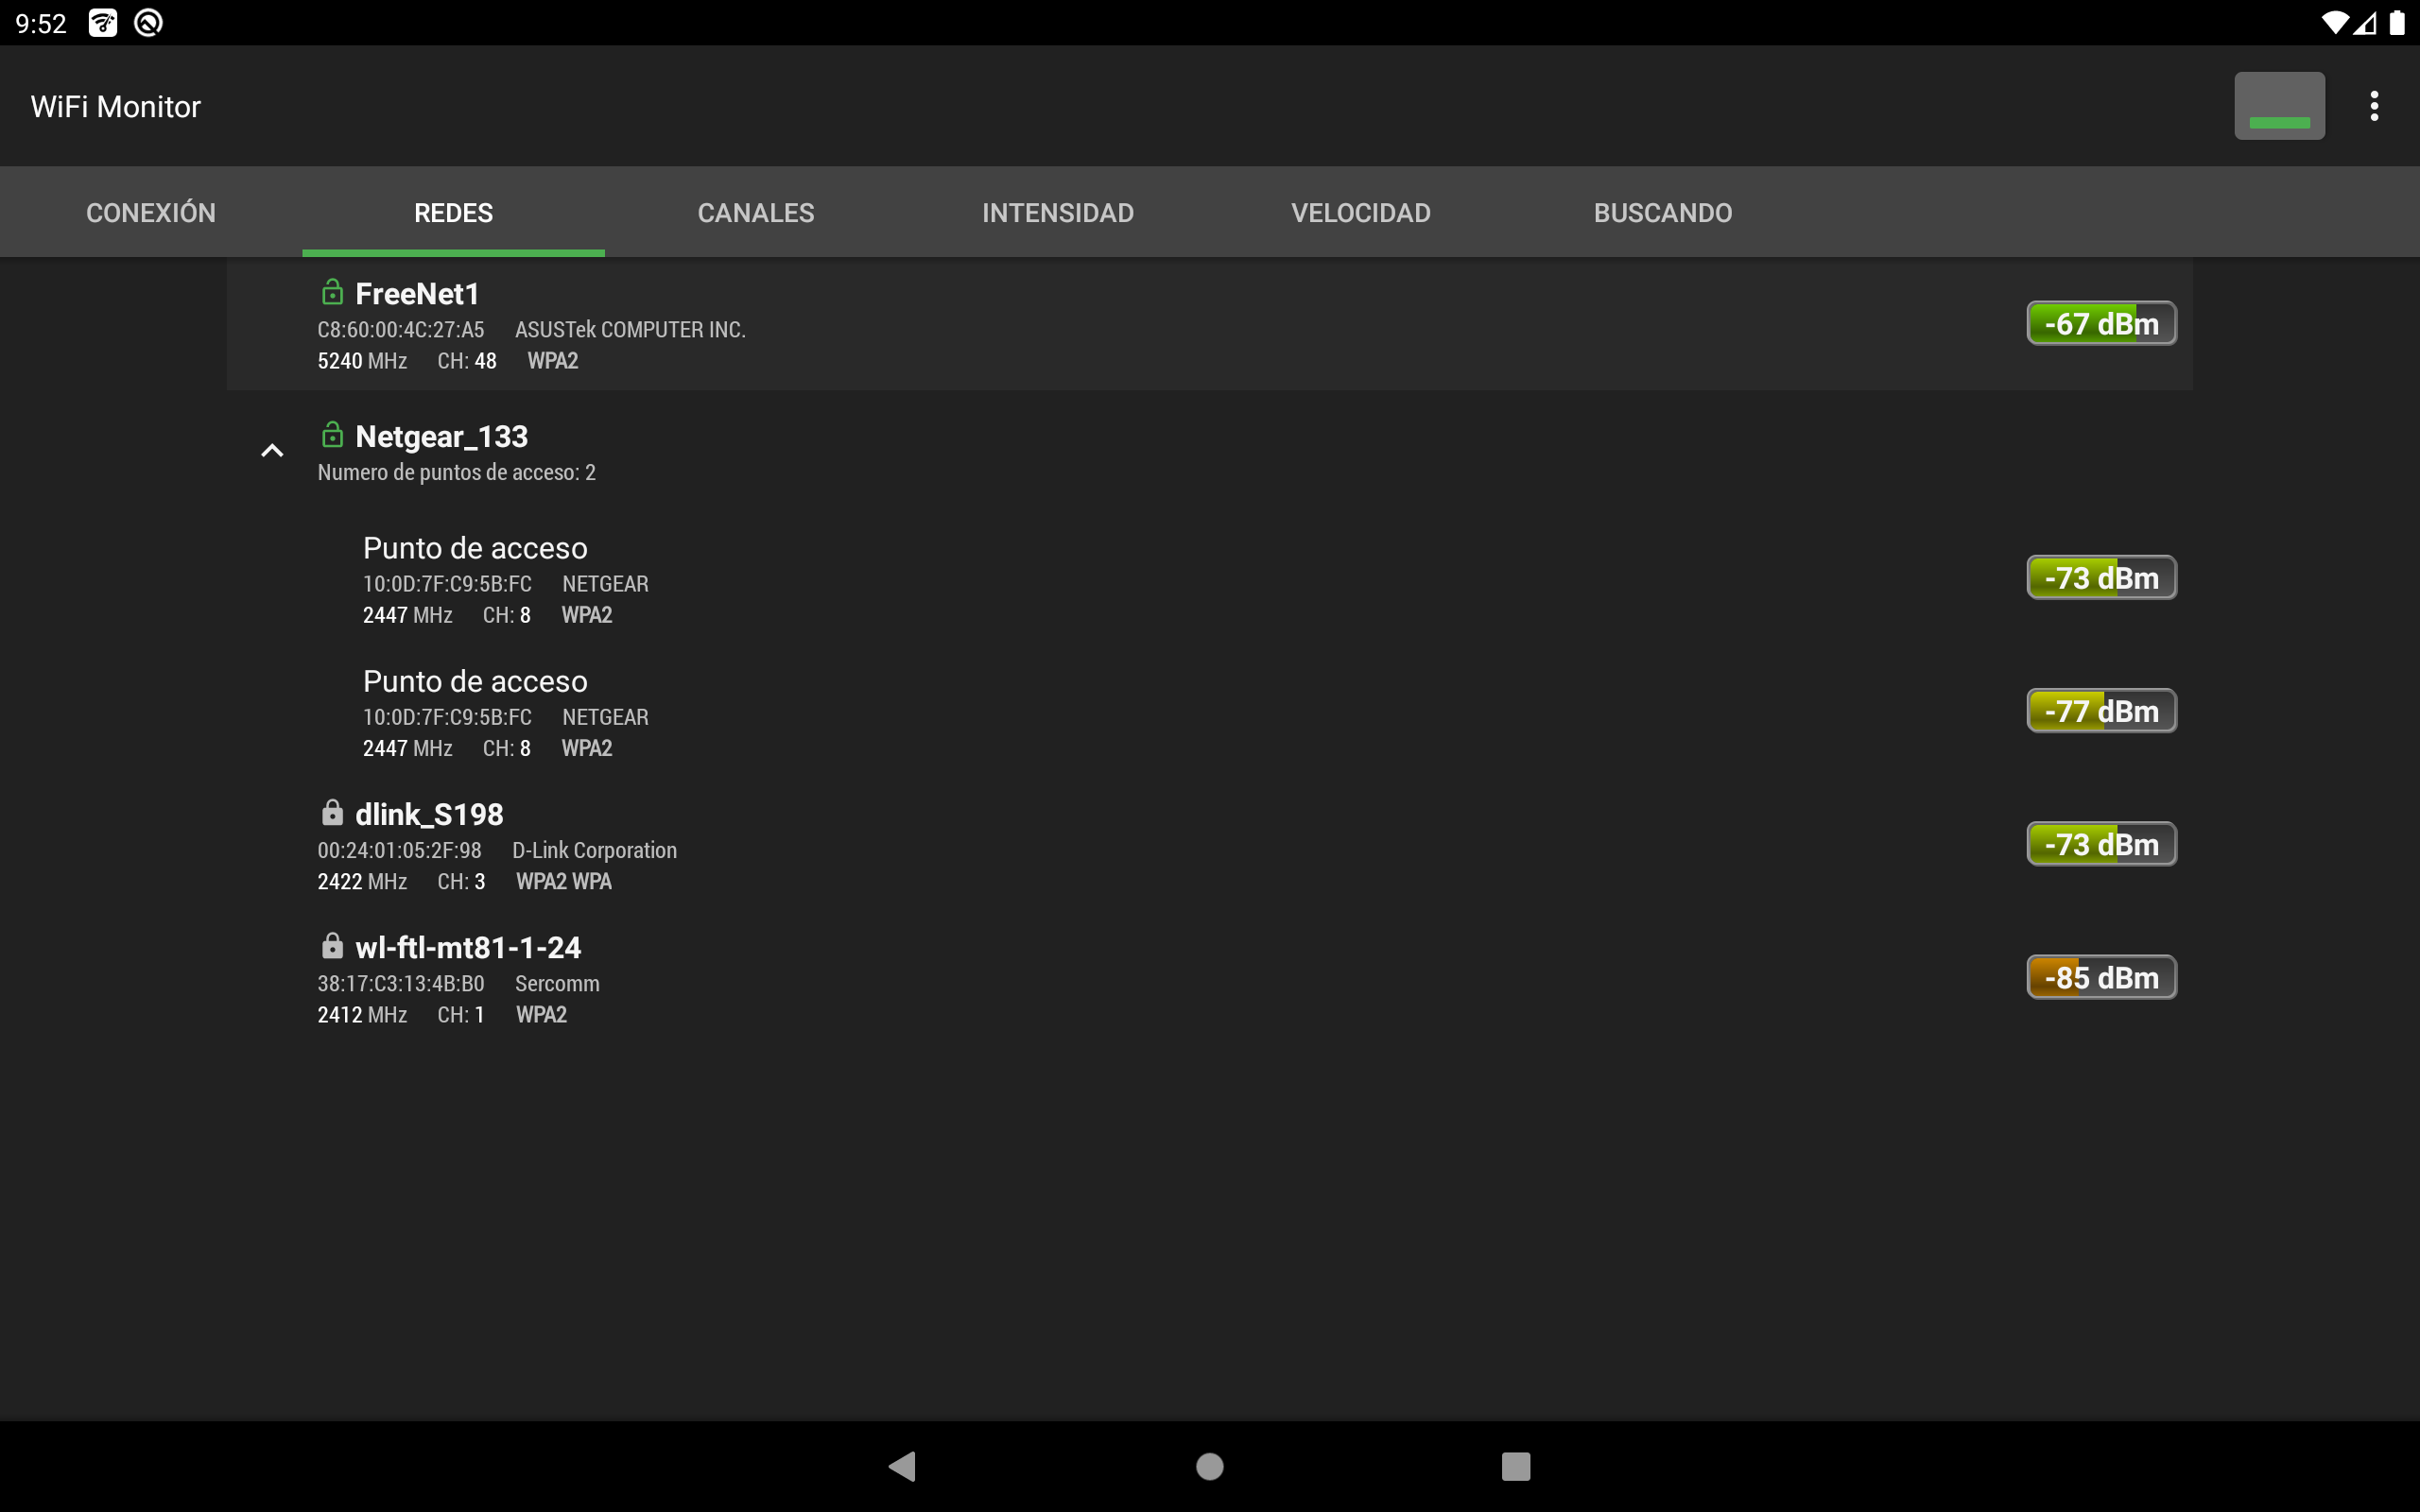Click the D-Link Corporation vendor label

coord(594,850)
